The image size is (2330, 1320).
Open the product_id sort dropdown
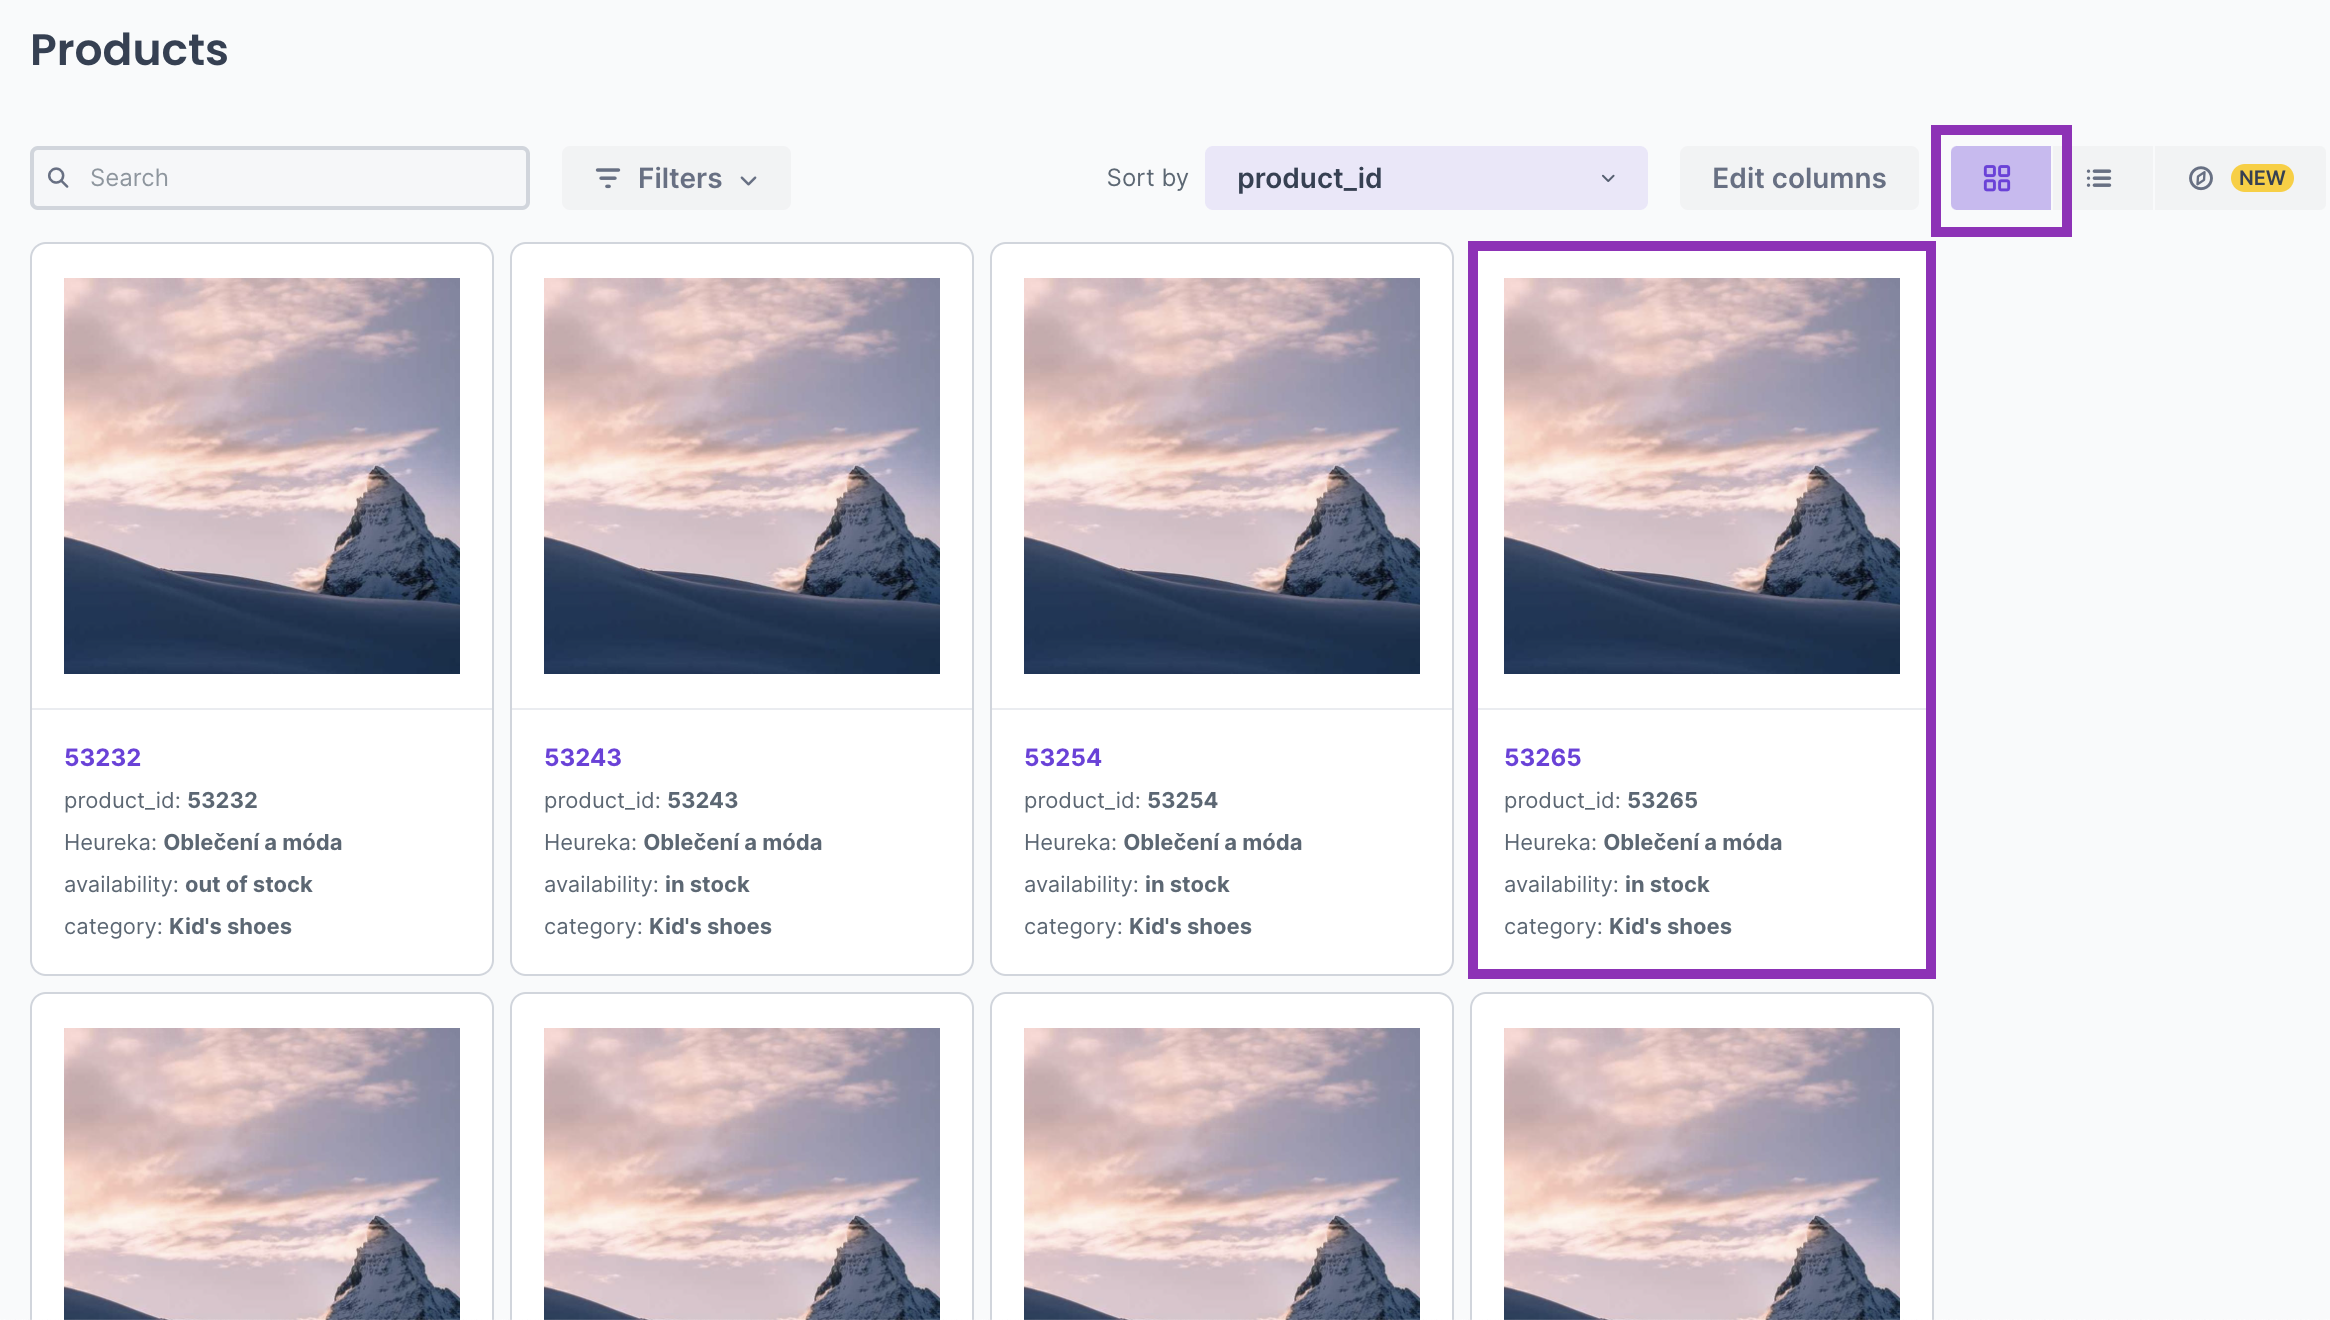[x=1400, y=178]
